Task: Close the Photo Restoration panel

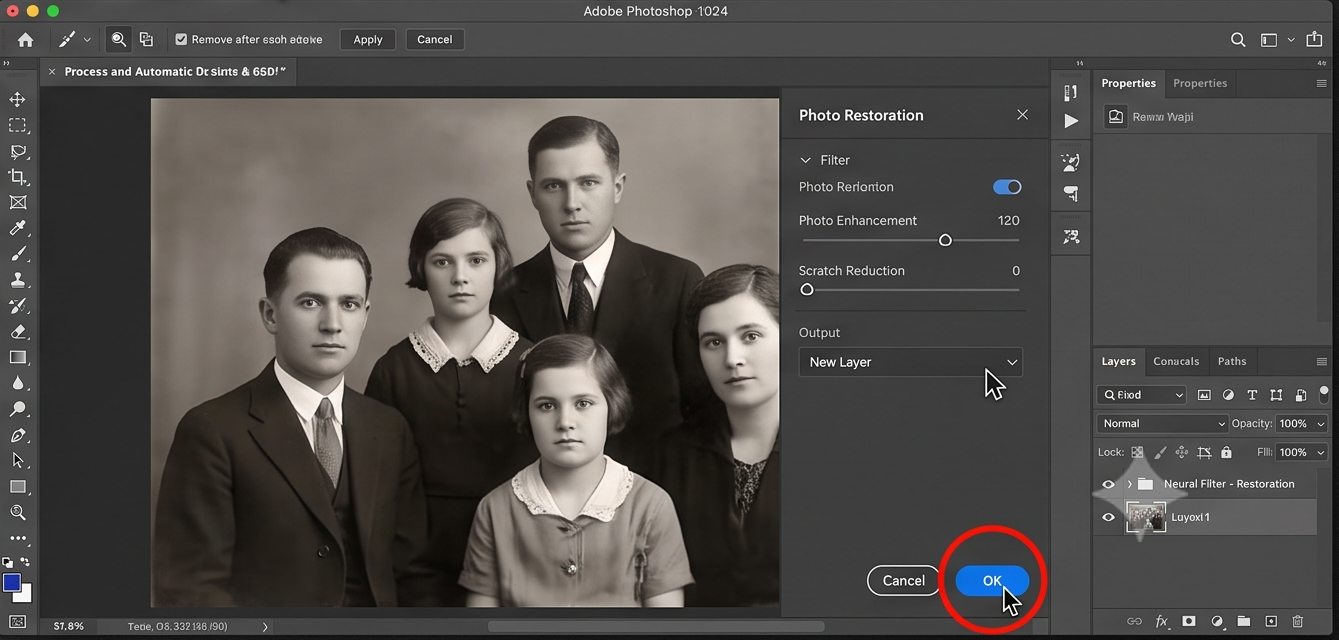Action: pyautogui.click(x=1022, y=115)
